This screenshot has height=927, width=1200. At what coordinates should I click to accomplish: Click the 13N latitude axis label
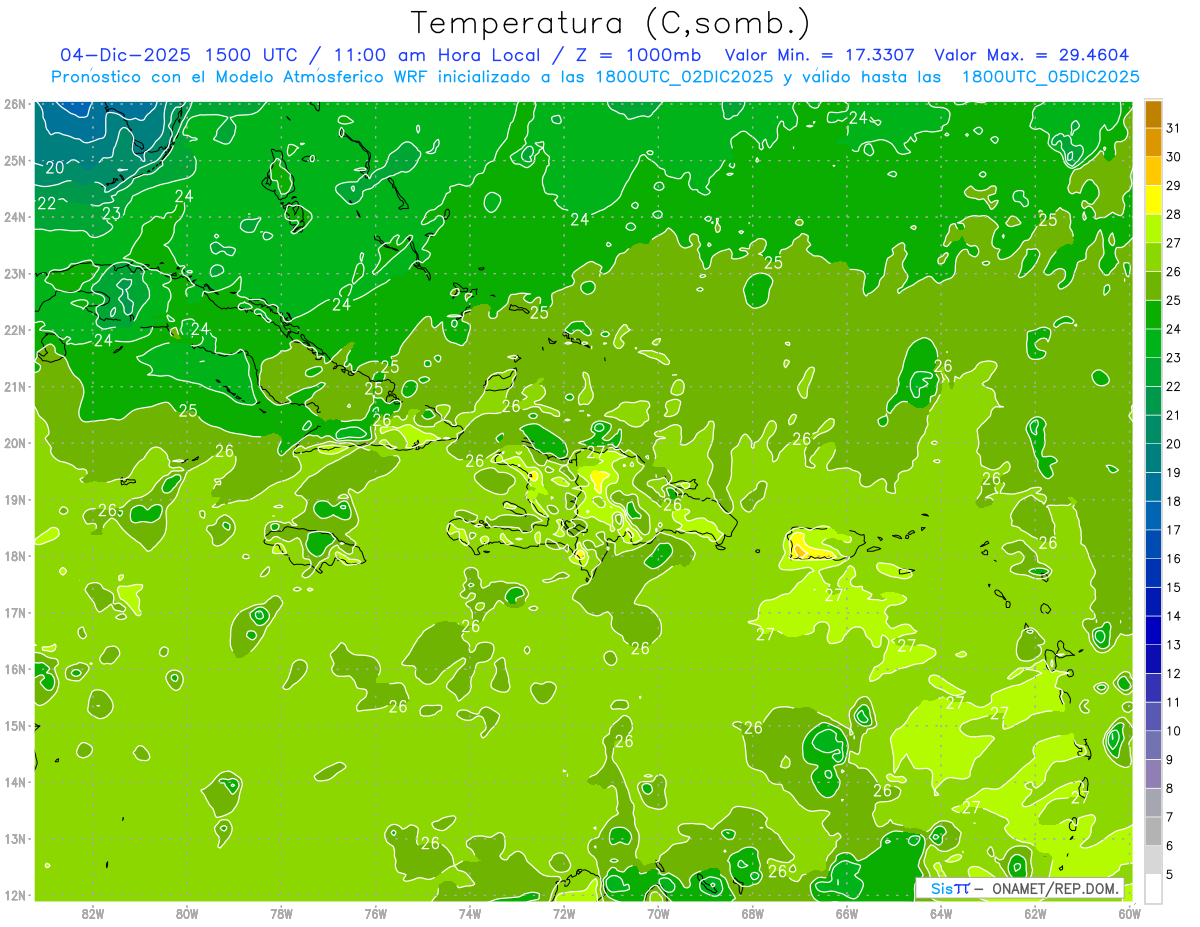click(14, 839)
